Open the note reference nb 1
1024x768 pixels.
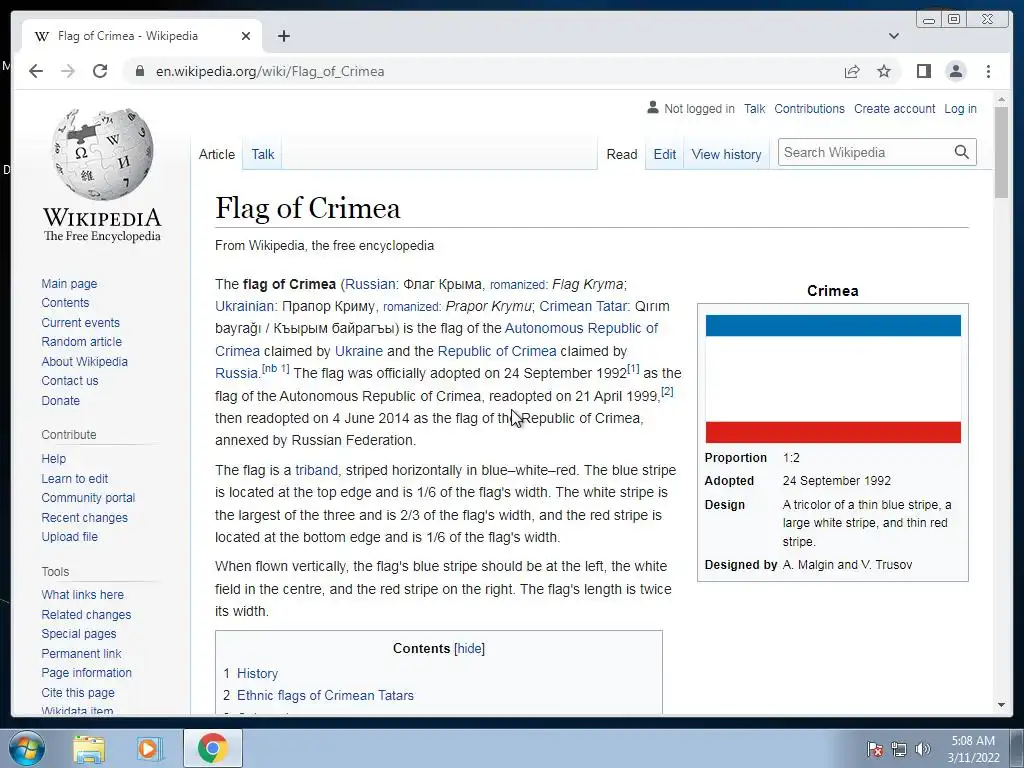[276, 369]
